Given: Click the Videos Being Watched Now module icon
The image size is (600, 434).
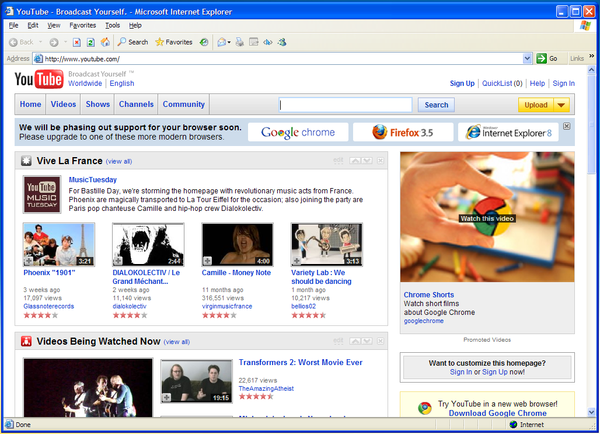Looking at the screenshot, I should point(26,341).
